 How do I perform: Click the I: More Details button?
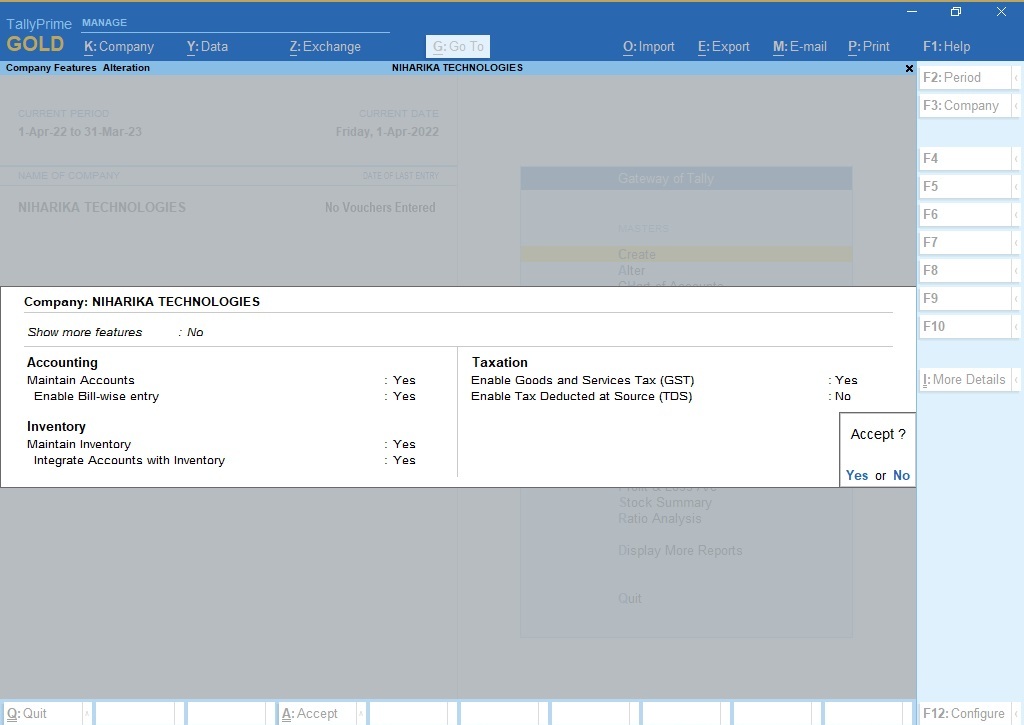[965, 379]
